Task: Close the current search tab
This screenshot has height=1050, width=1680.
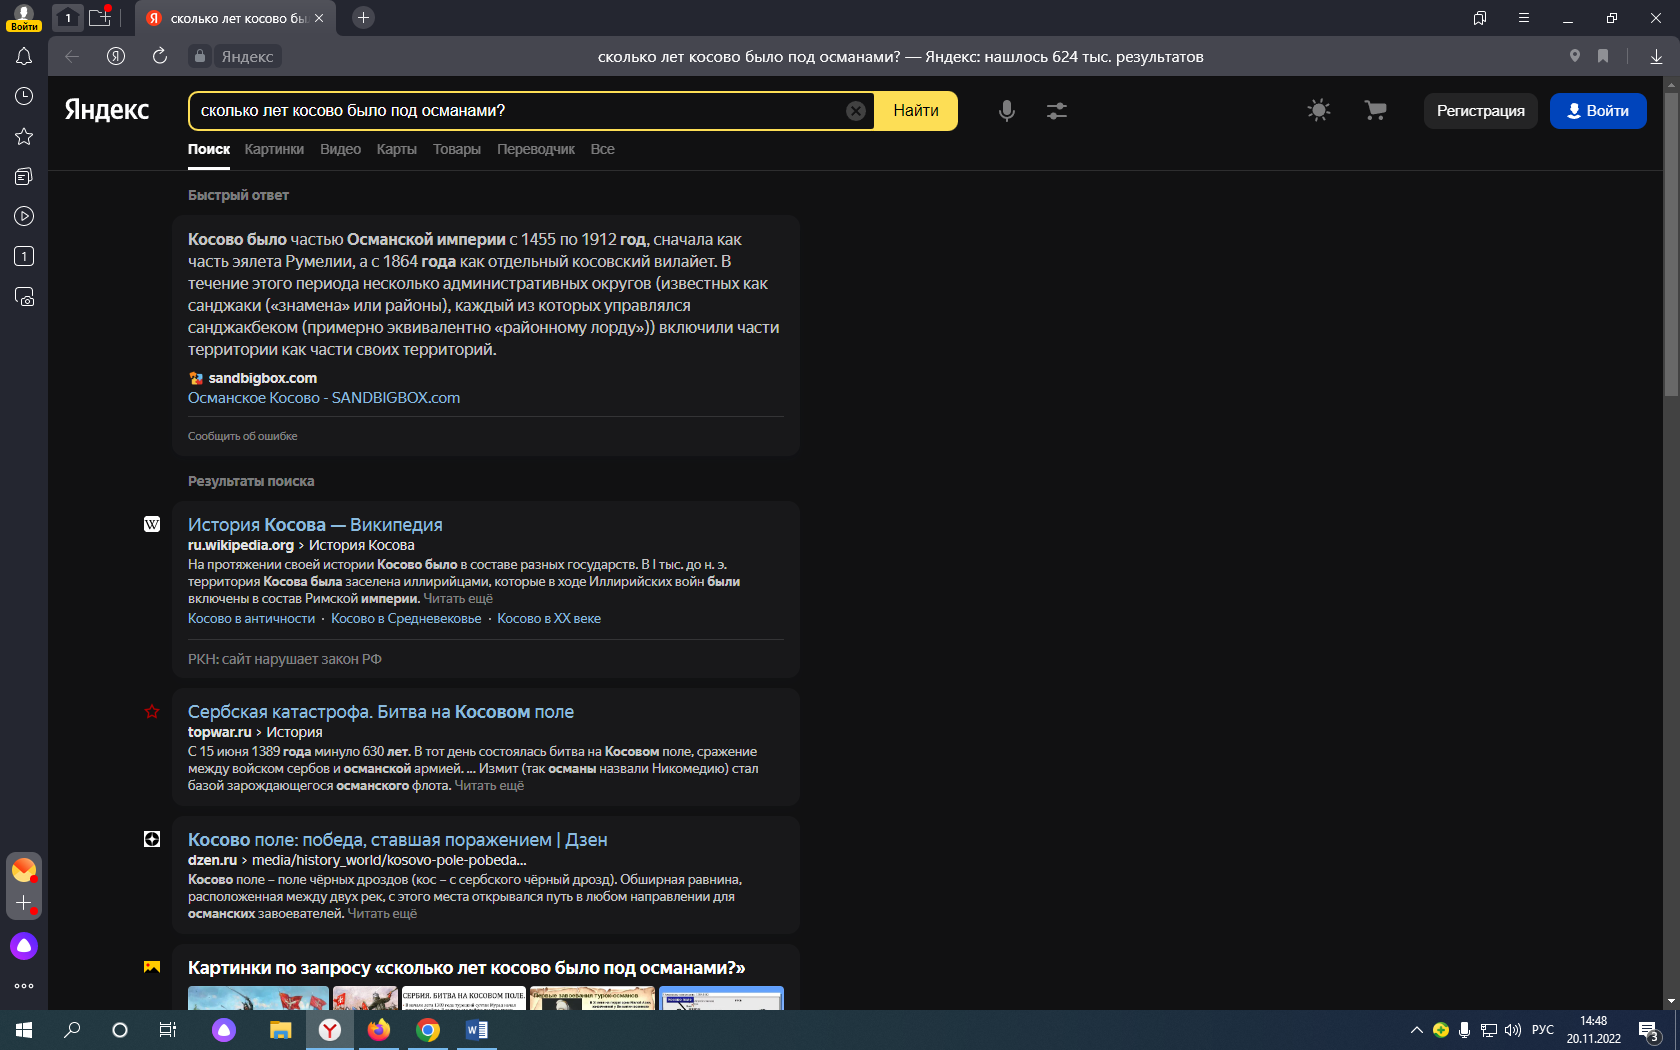Action: point(319,18)
